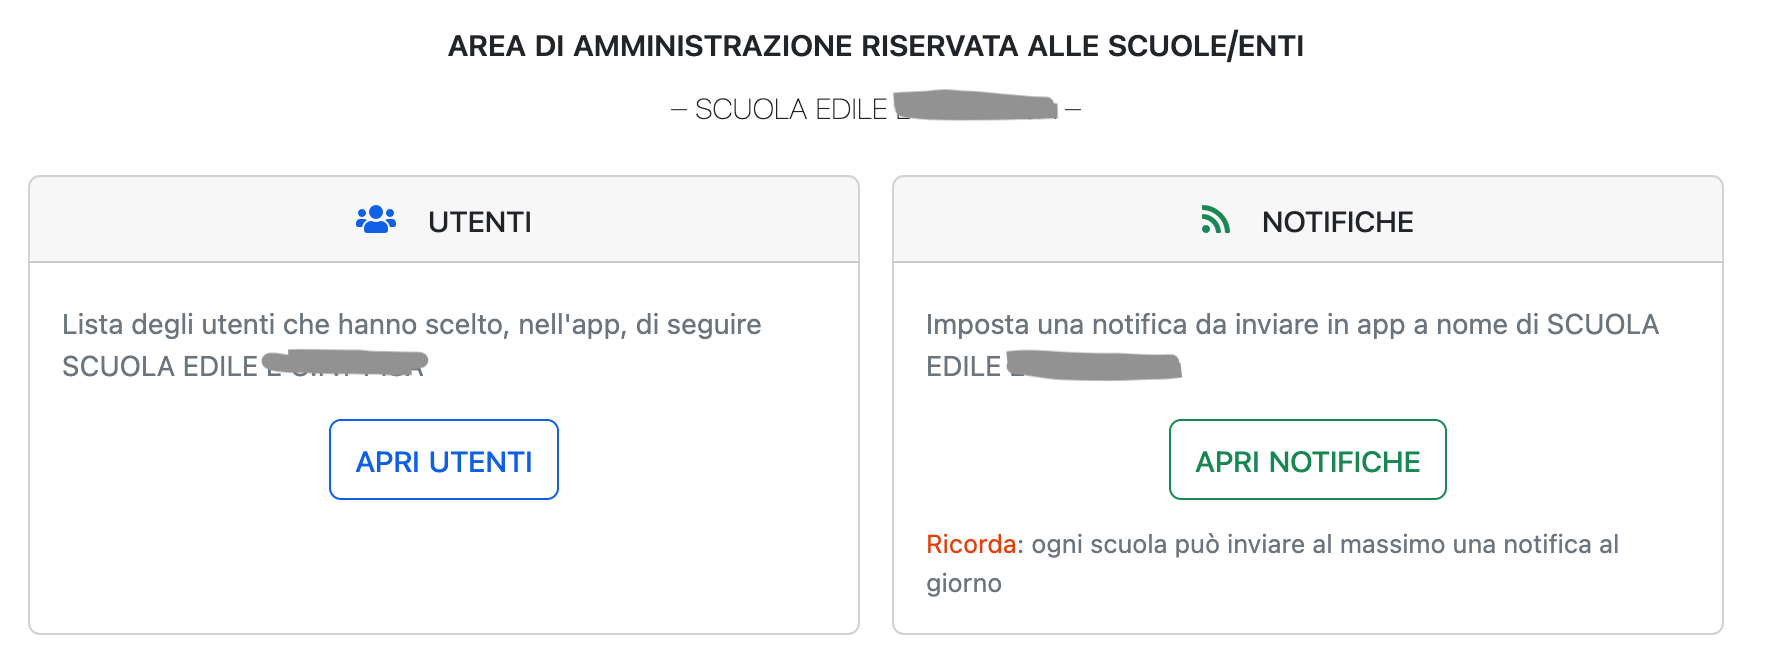
Task: Click the word "giorno" in the reminder
Action: point(964,583)
